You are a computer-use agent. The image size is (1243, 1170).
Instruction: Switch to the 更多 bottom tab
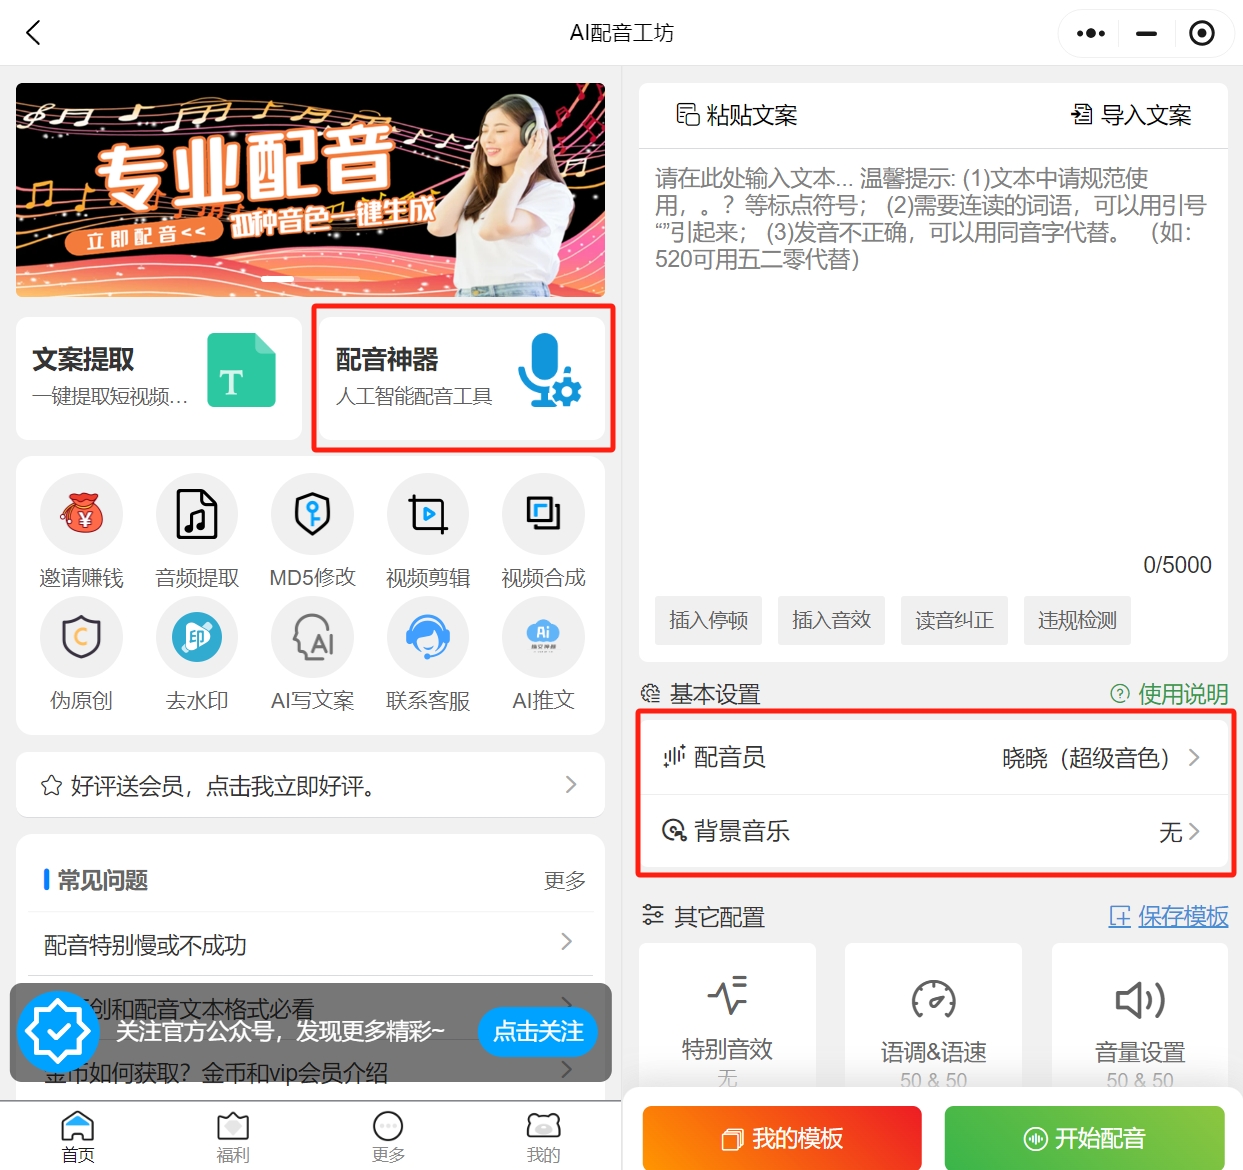388,1137
